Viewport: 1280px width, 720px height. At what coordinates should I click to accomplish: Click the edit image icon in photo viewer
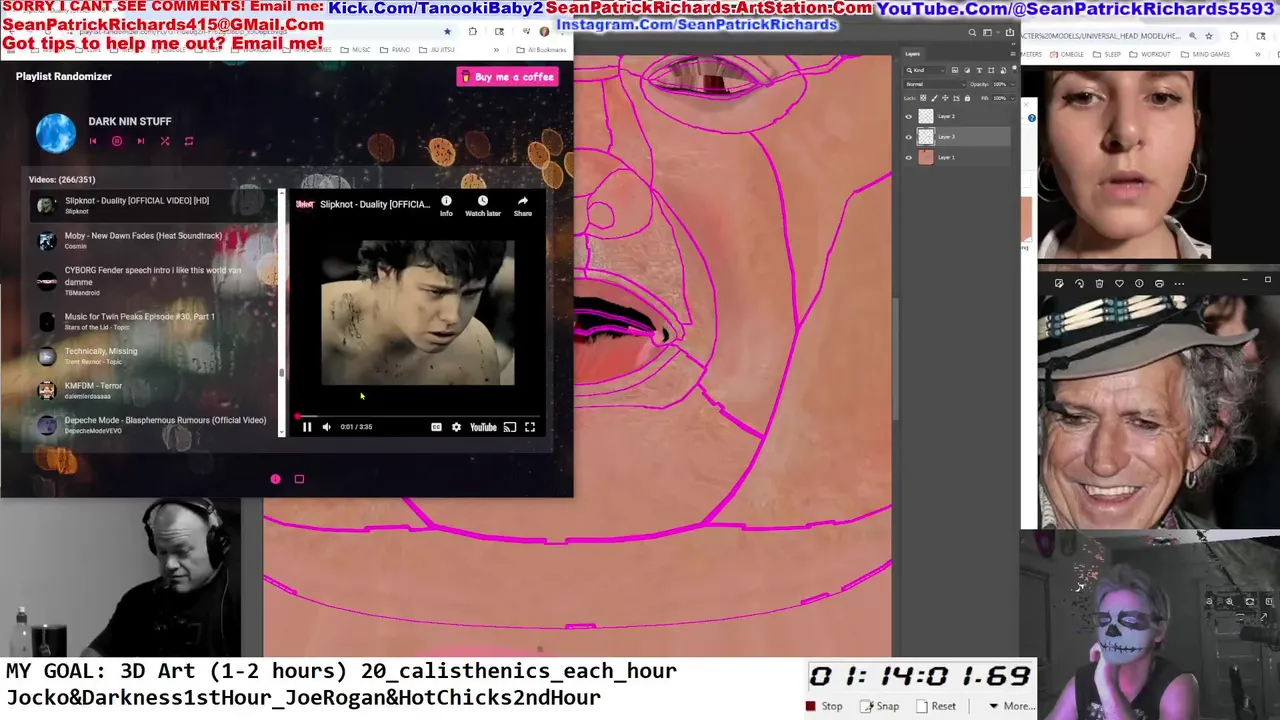click(1059, 283)
